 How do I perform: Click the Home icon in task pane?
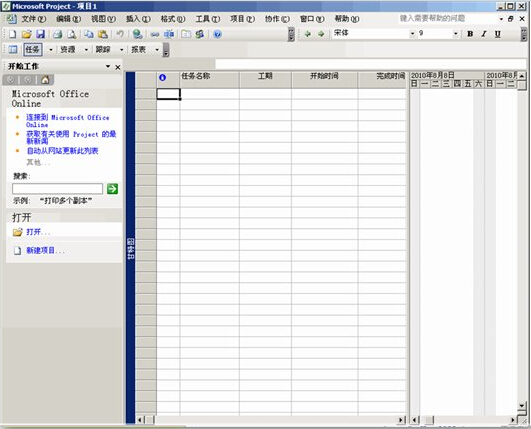click(45, 80)
